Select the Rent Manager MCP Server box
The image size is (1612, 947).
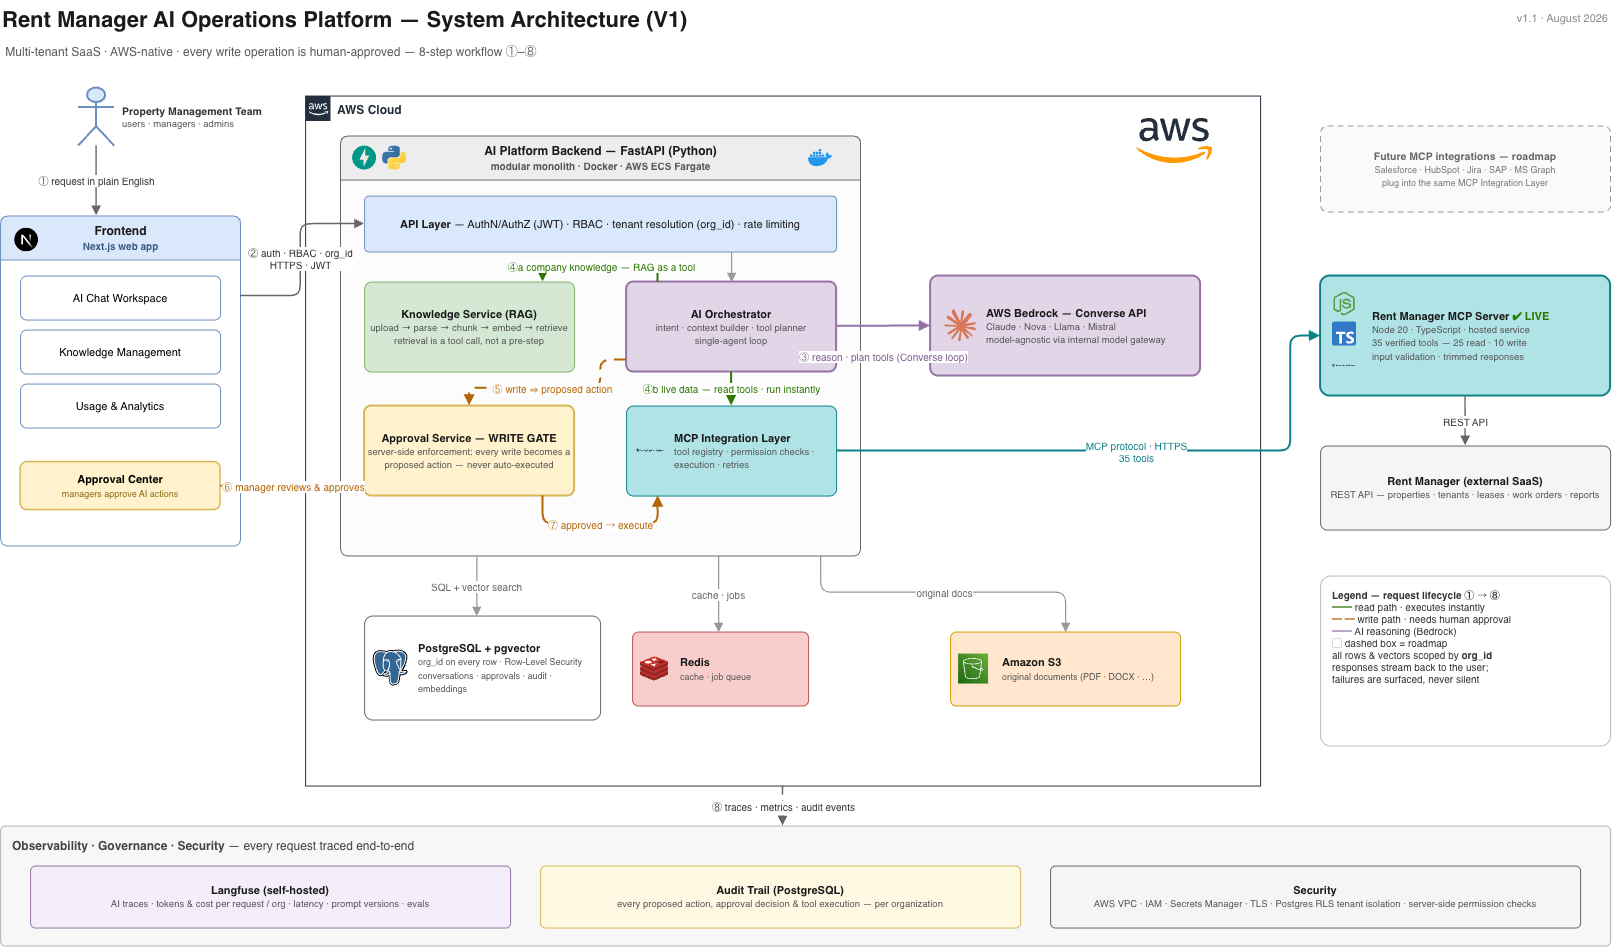point(1465,336)
